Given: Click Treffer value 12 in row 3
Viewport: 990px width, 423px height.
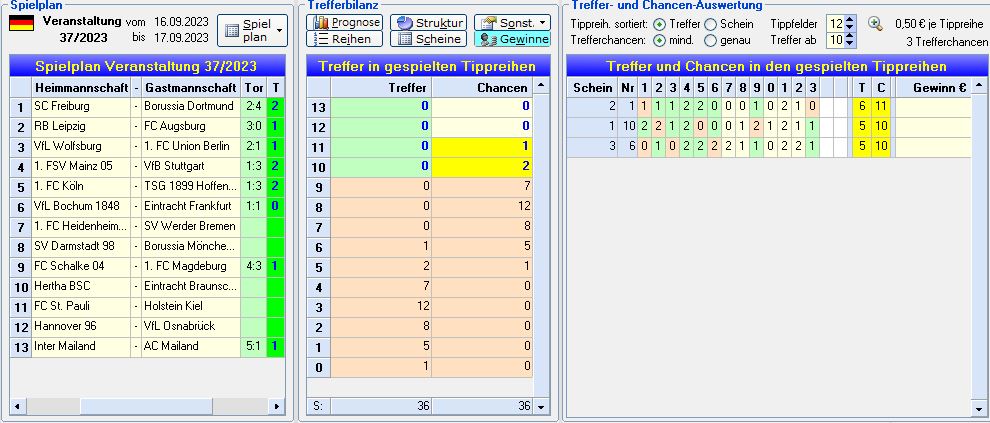Looking at the screenshot, I should coord(381,306).
